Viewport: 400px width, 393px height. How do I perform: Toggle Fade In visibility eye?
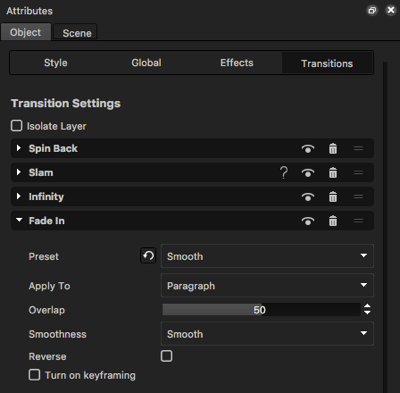click(x=308, y=221)
